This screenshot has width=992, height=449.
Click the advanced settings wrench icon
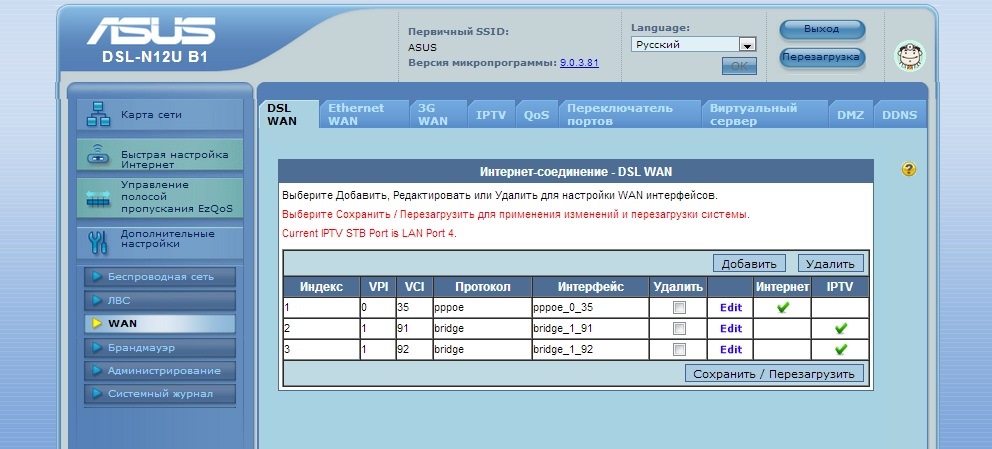[x=98, y=241]
